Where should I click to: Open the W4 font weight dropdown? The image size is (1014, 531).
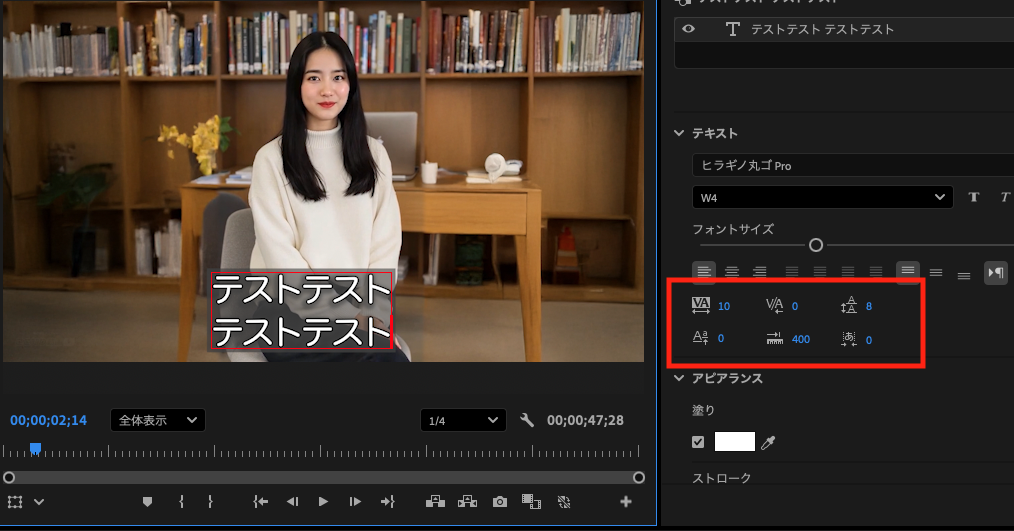821,197
